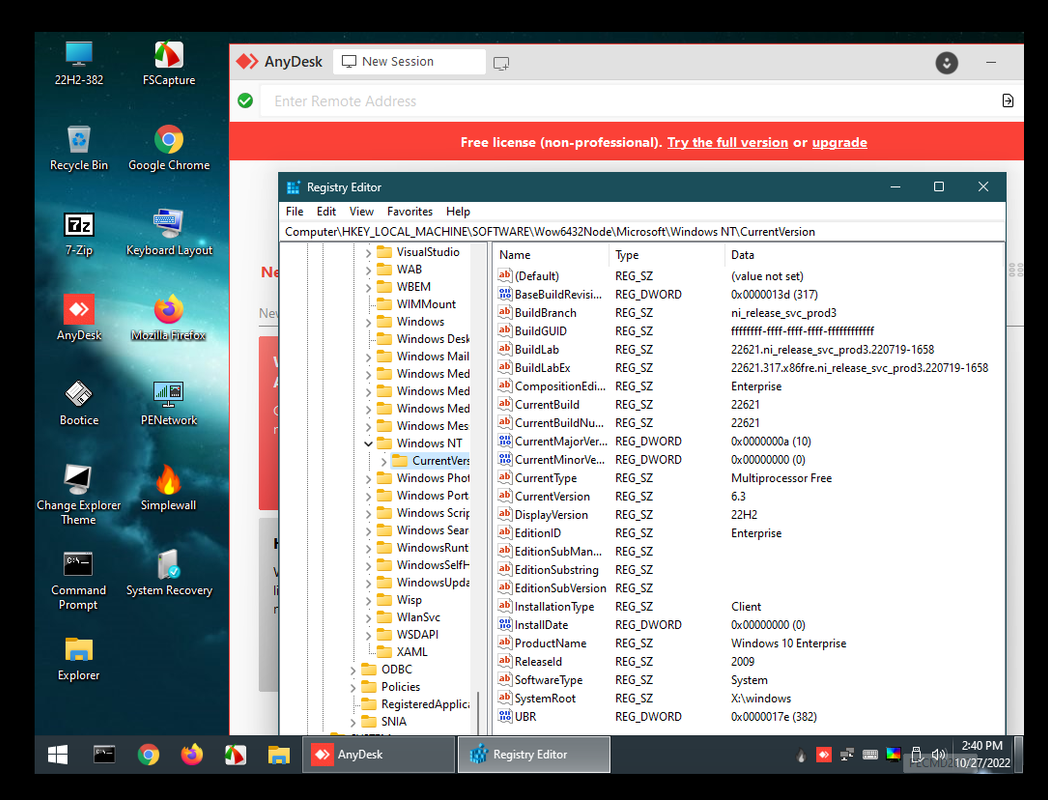This screenshot has height=800, width=1048.
Task: Open the AnyDesk download/menu round button
Action: (x=946, y=63)
